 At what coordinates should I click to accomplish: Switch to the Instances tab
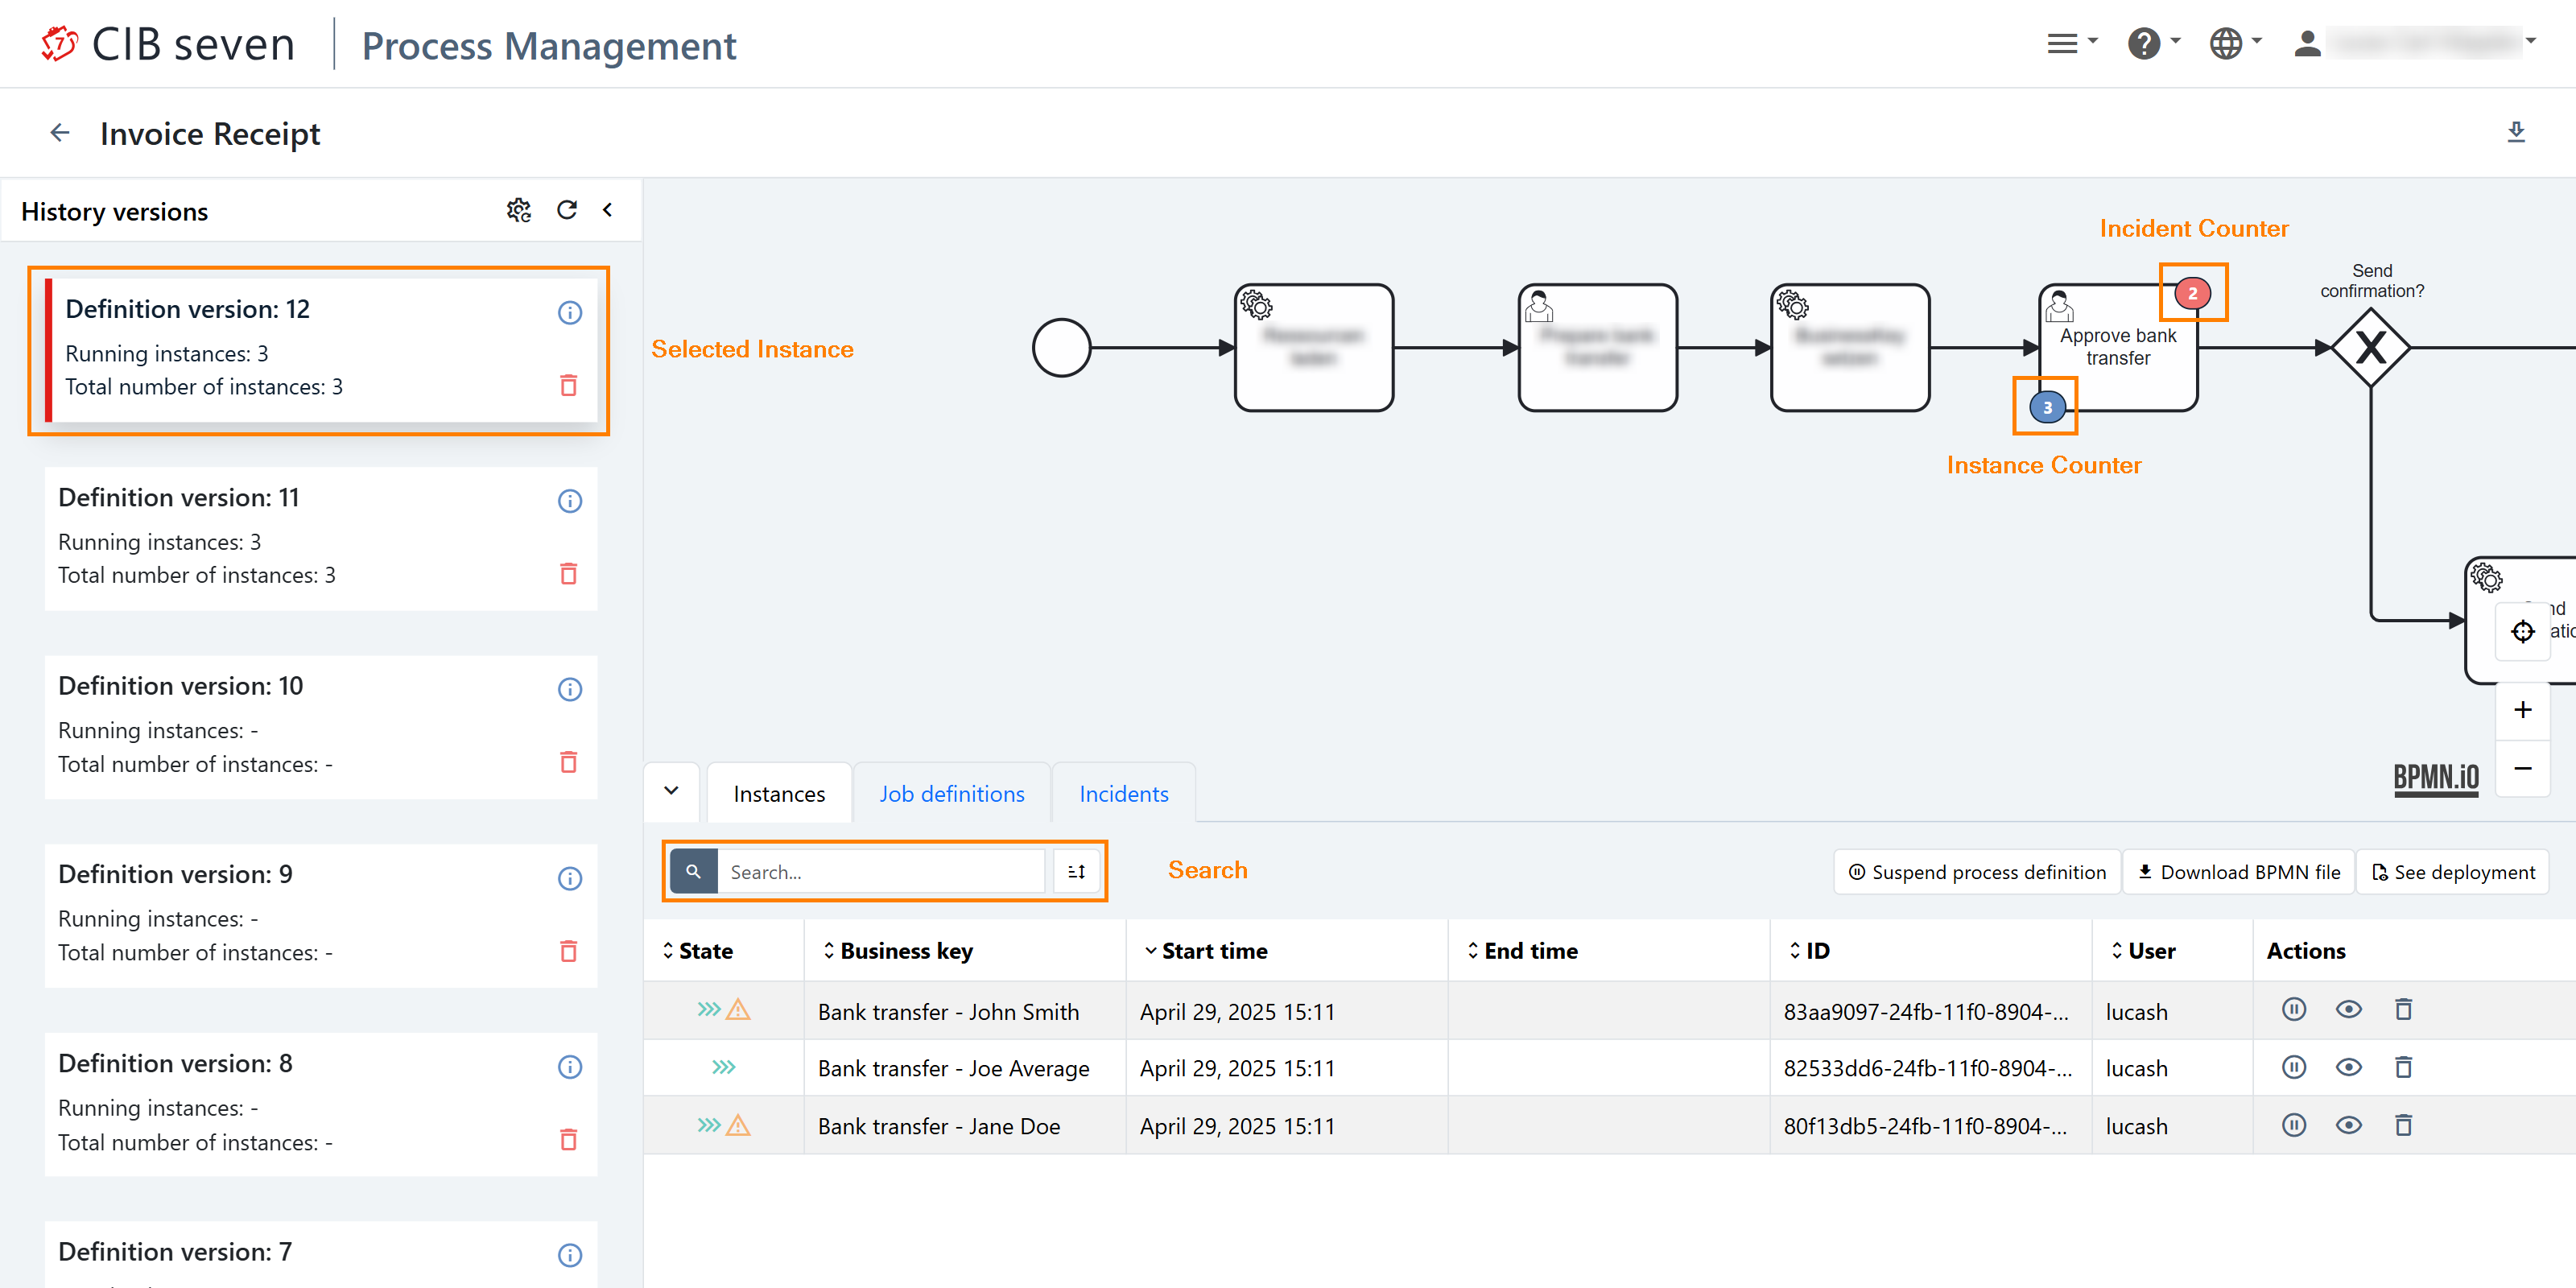(779, 794)
